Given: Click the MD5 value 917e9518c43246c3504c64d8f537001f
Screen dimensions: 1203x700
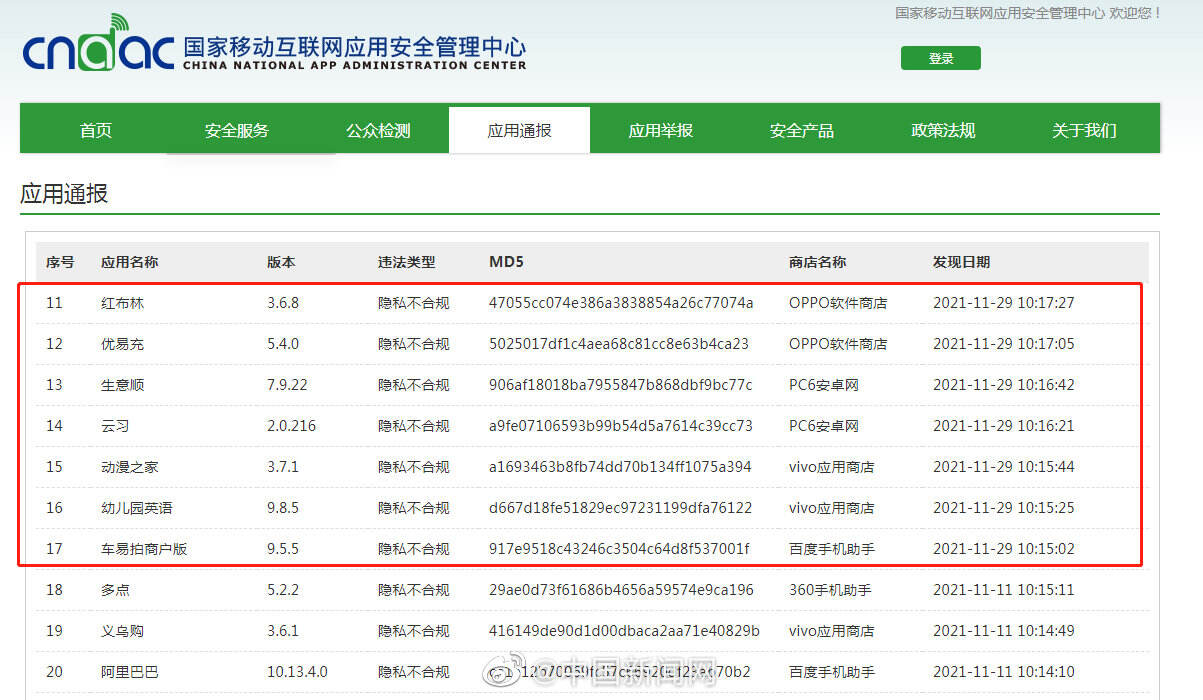Looking at the screenshot, I should (x=619, y=549).
